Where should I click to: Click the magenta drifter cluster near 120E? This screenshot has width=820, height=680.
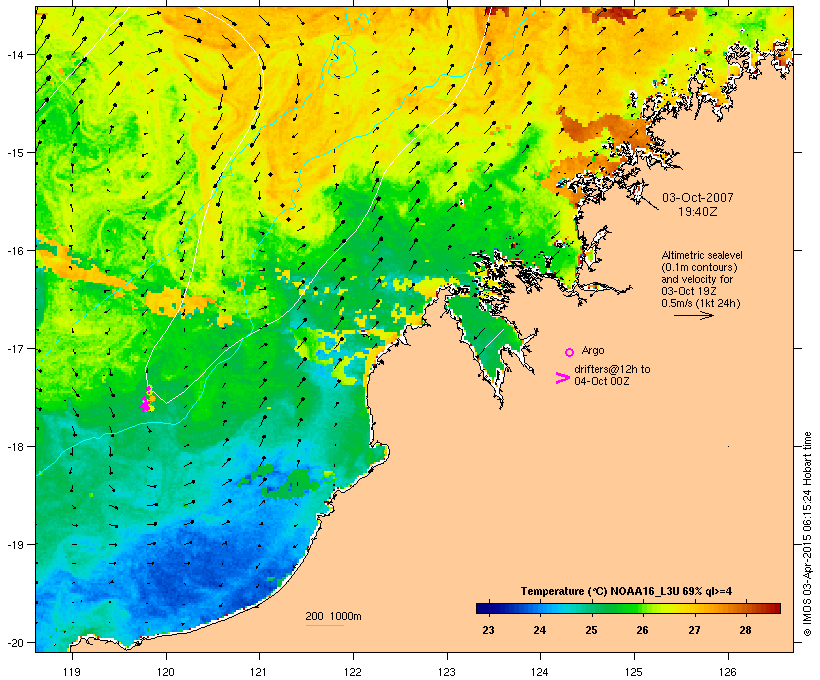tap(147, 400)
